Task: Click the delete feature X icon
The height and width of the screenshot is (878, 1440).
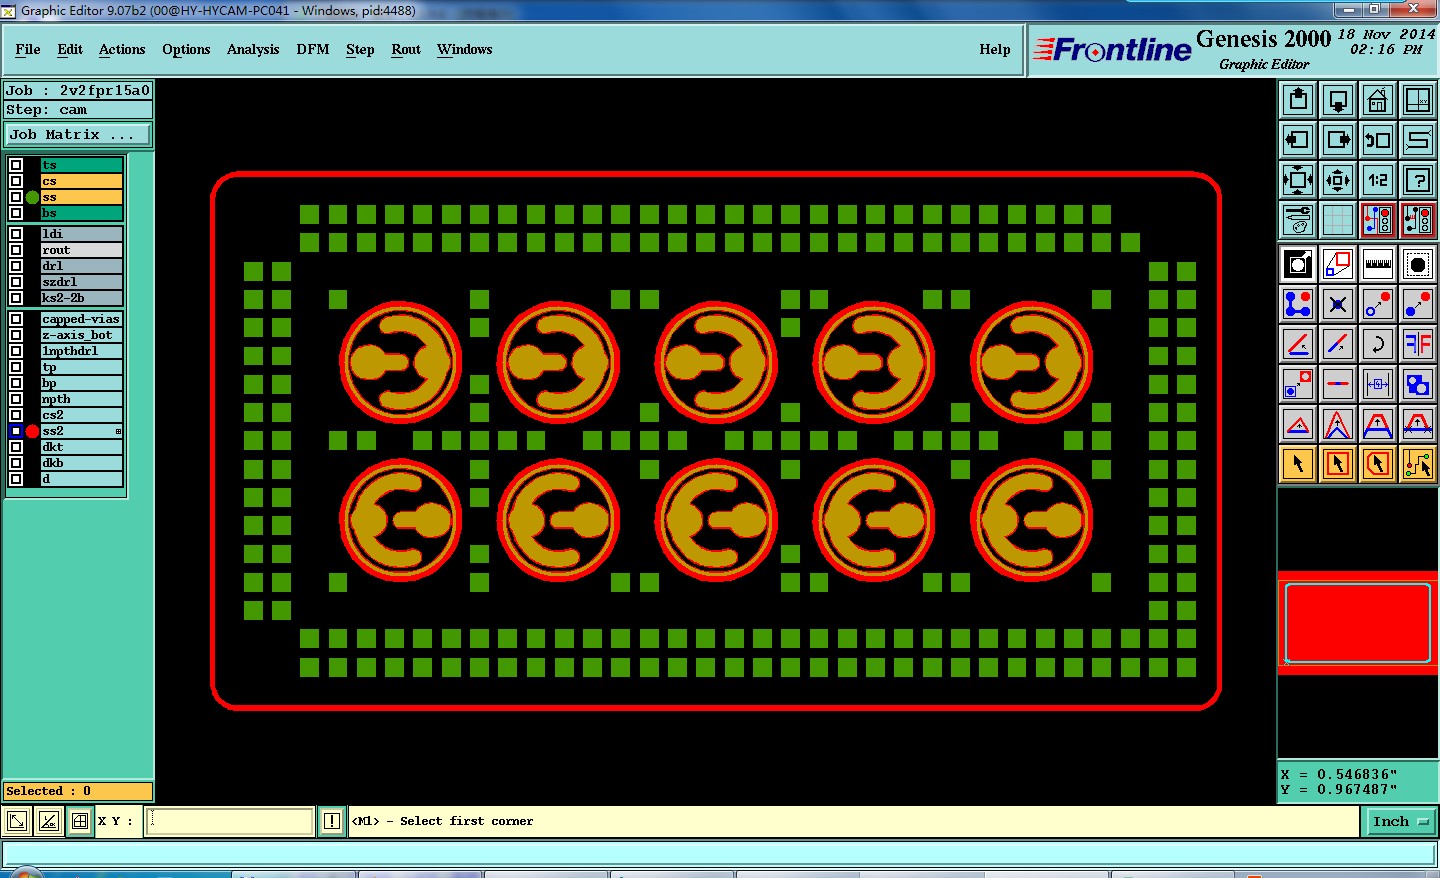Action: [1338, 304]
